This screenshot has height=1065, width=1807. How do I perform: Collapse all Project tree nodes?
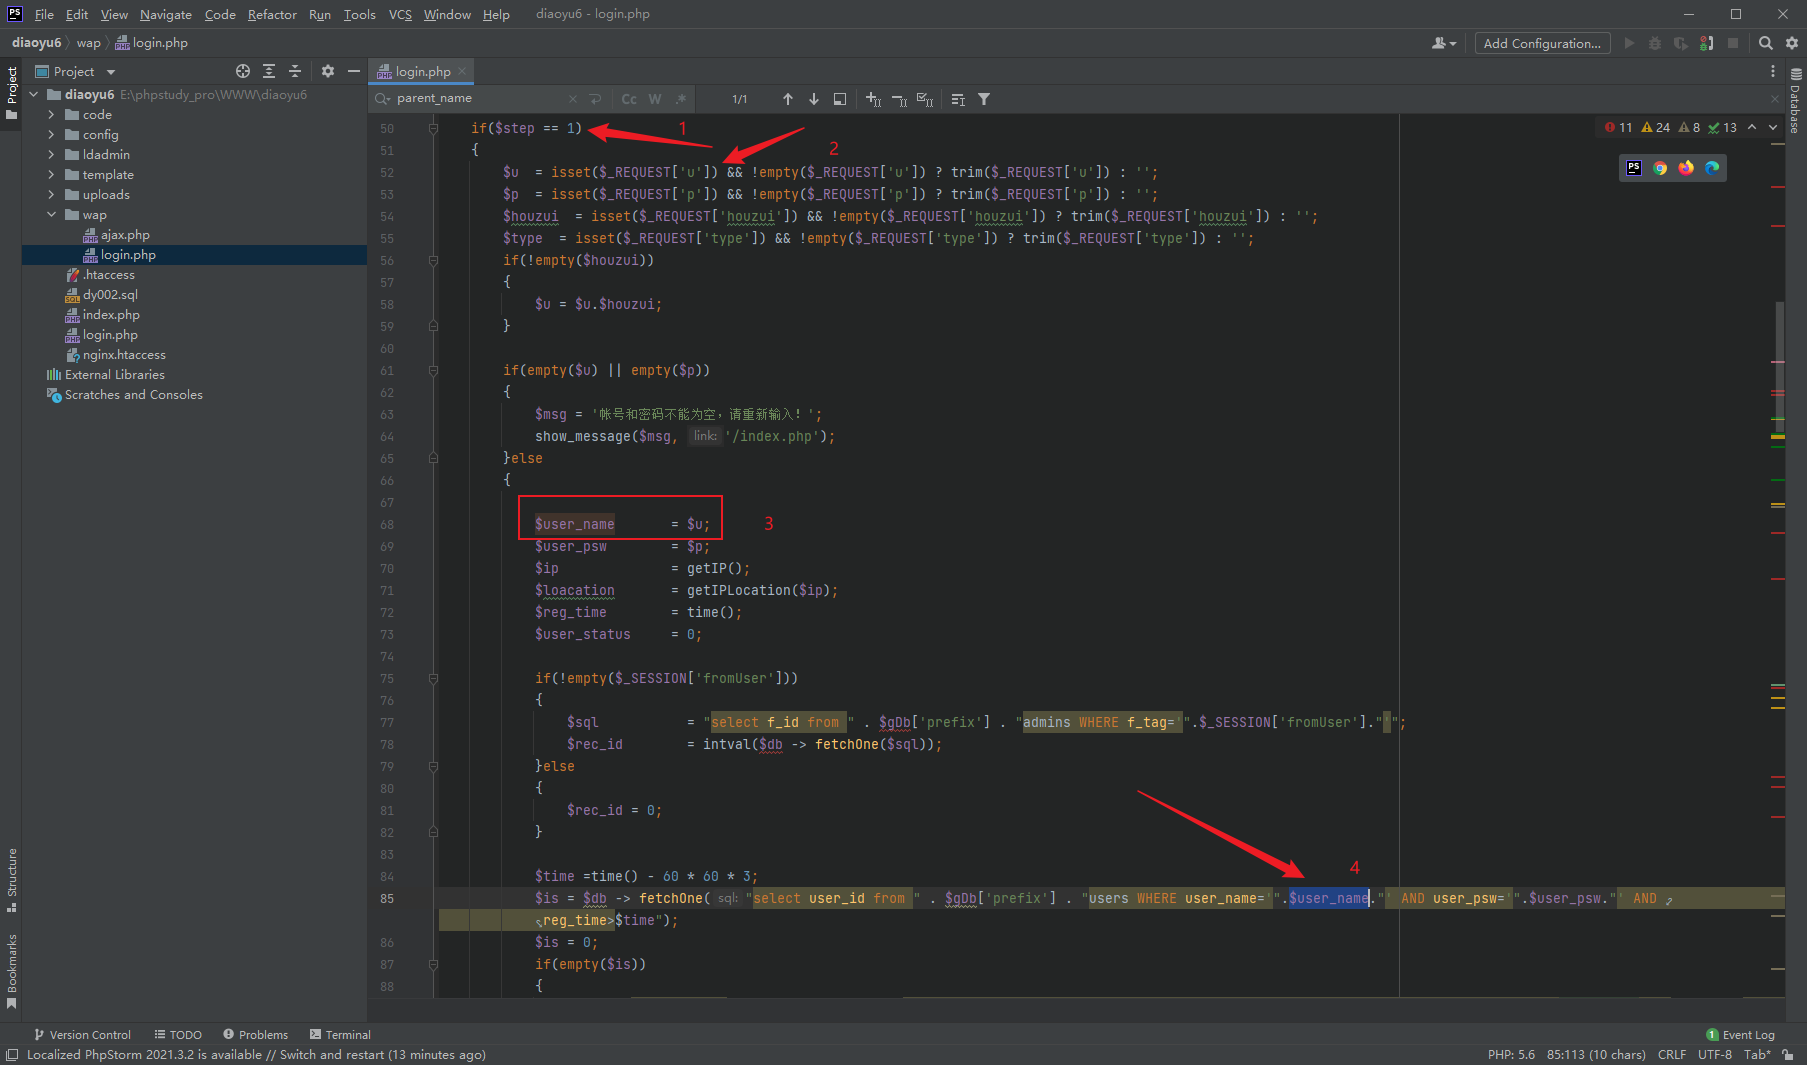(x=295, y=71)
